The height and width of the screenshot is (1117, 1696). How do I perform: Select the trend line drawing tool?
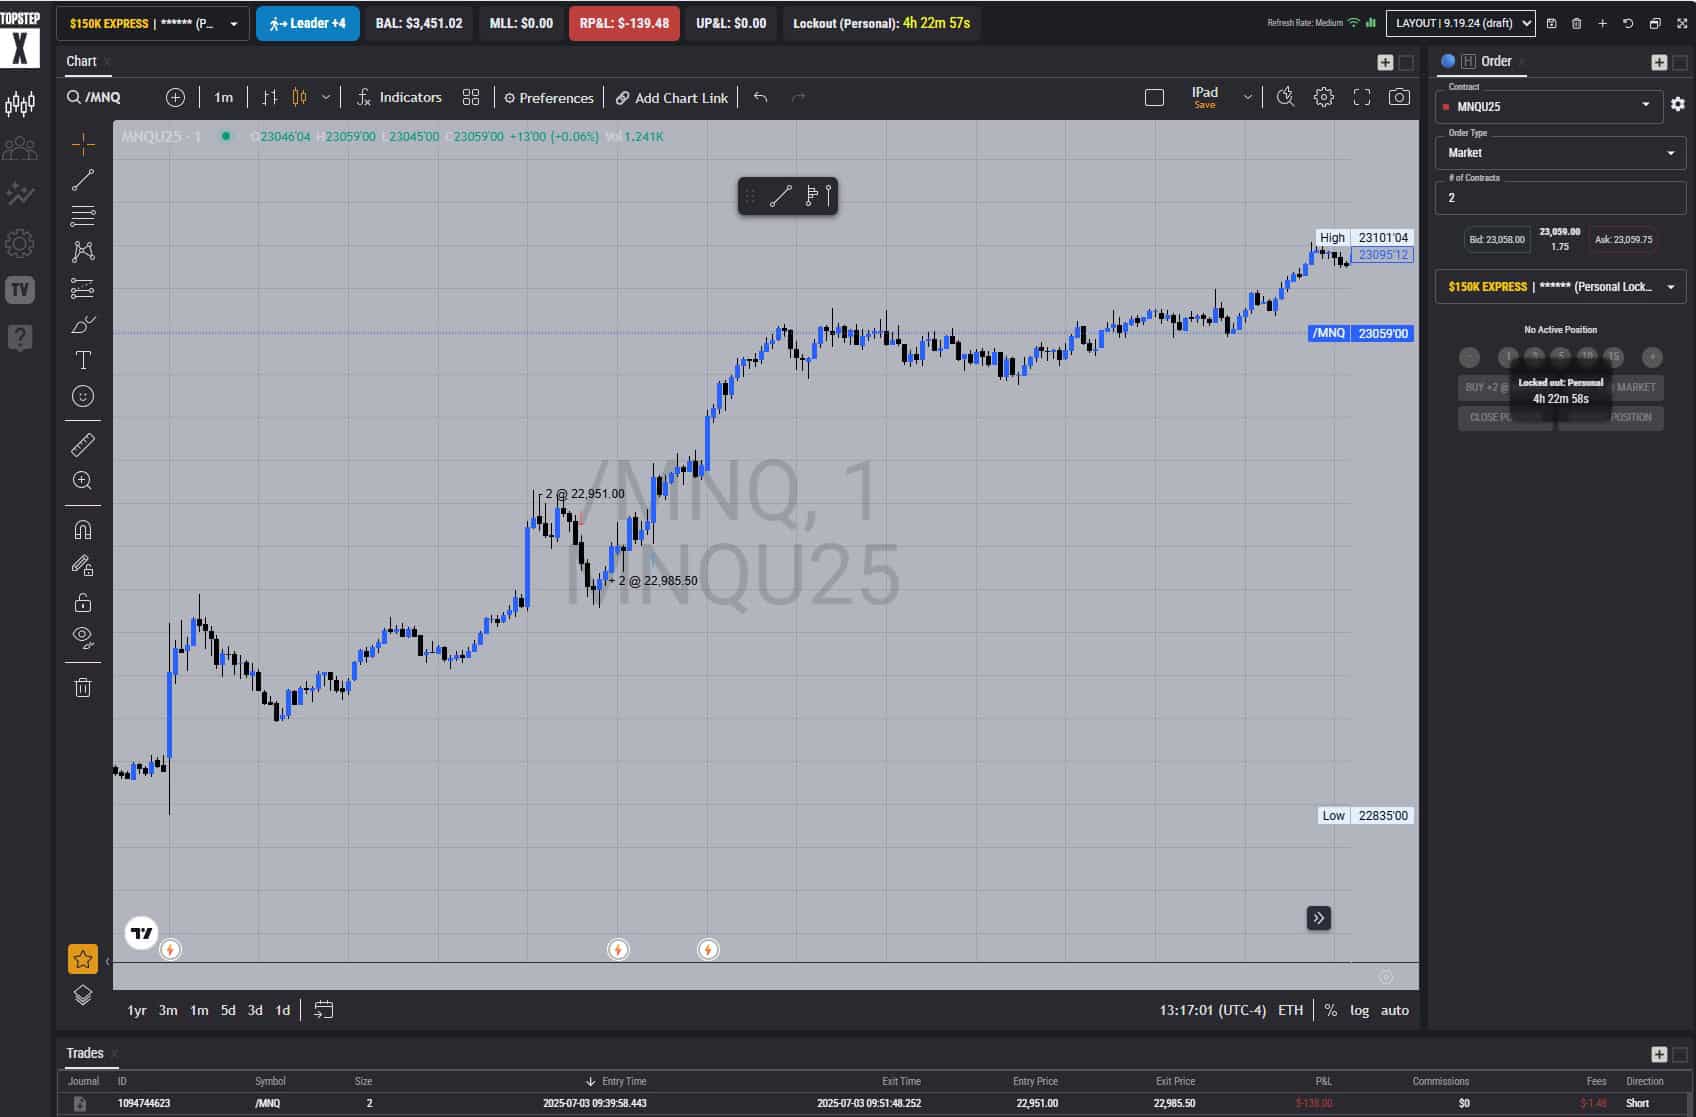click(83, 180)
